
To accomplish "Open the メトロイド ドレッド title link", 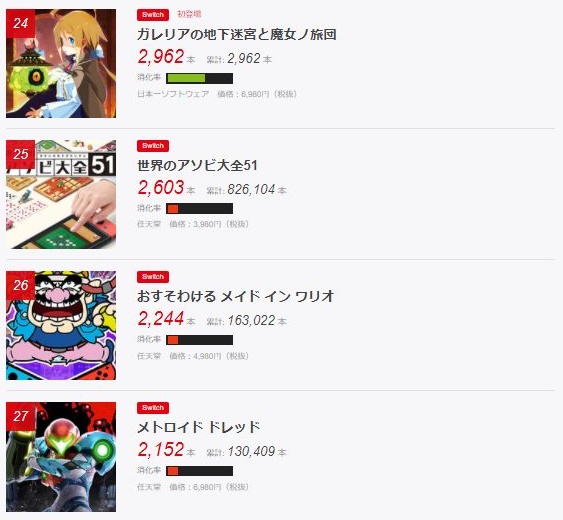I will (198, 427).
